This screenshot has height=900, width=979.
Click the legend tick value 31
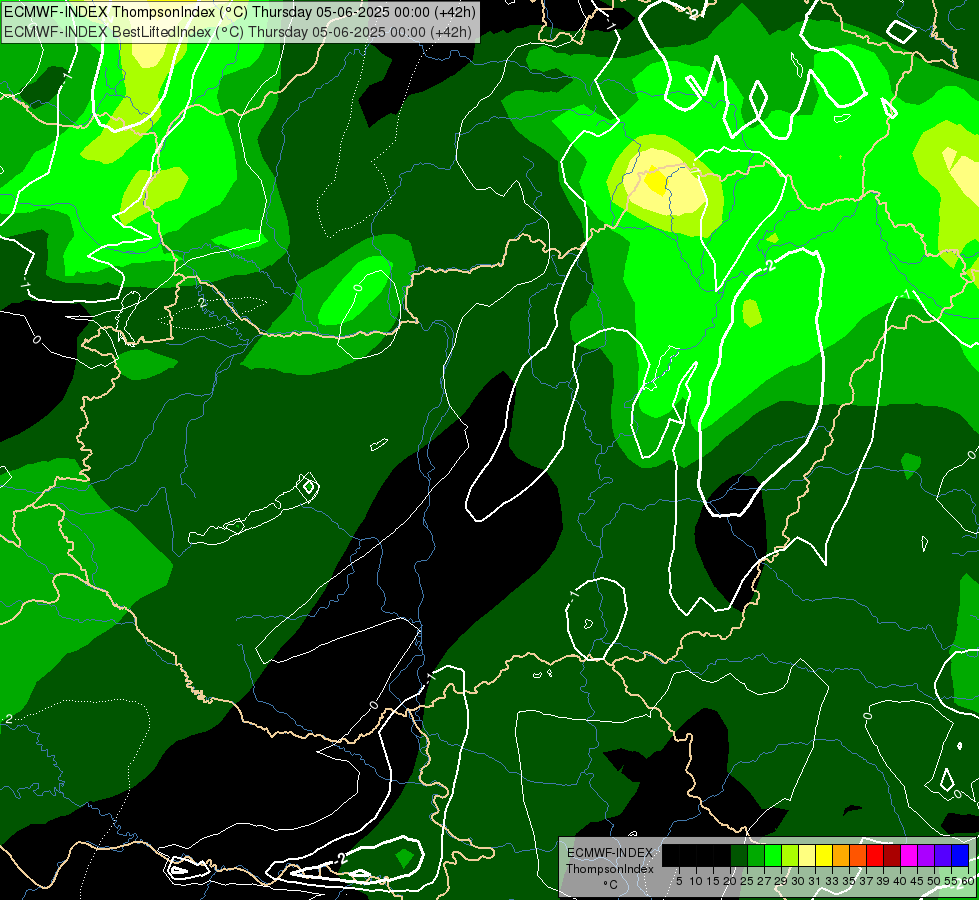point(815,881)
